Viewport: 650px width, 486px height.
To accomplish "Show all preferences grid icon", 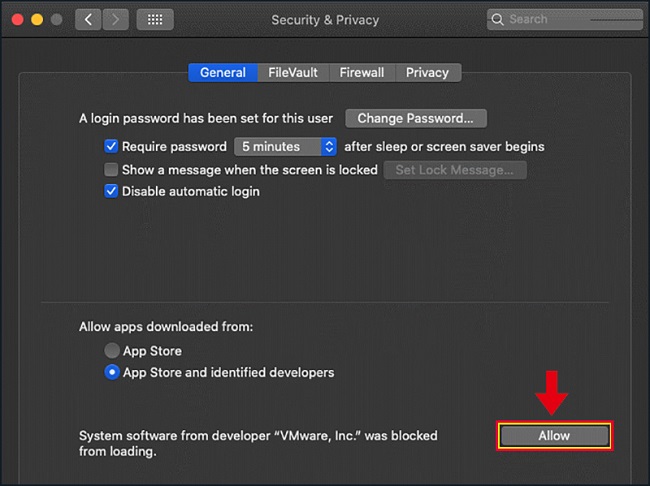I will (x=155, y=19).
